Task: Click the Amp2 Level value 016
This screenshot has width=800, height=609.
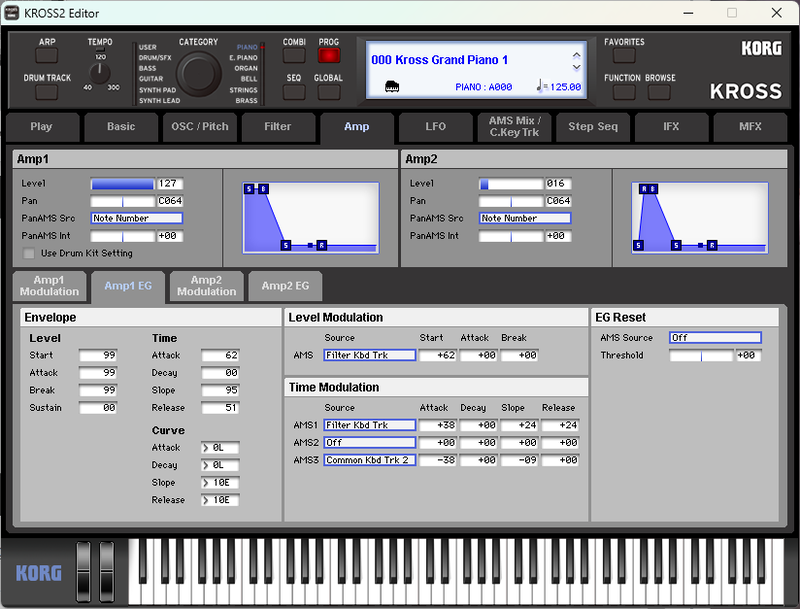Action: pyautogui.click(x=558, y=184)
